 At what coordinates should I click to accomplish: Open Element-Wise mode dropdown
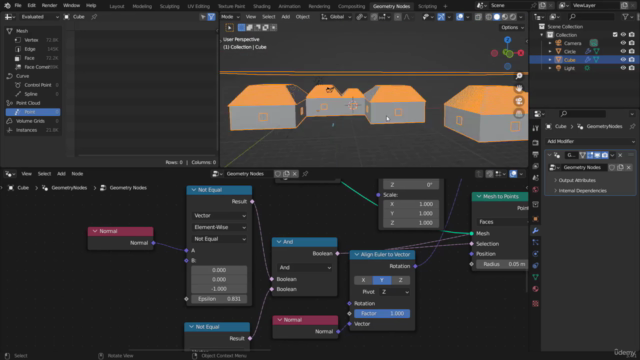(219, 227)
